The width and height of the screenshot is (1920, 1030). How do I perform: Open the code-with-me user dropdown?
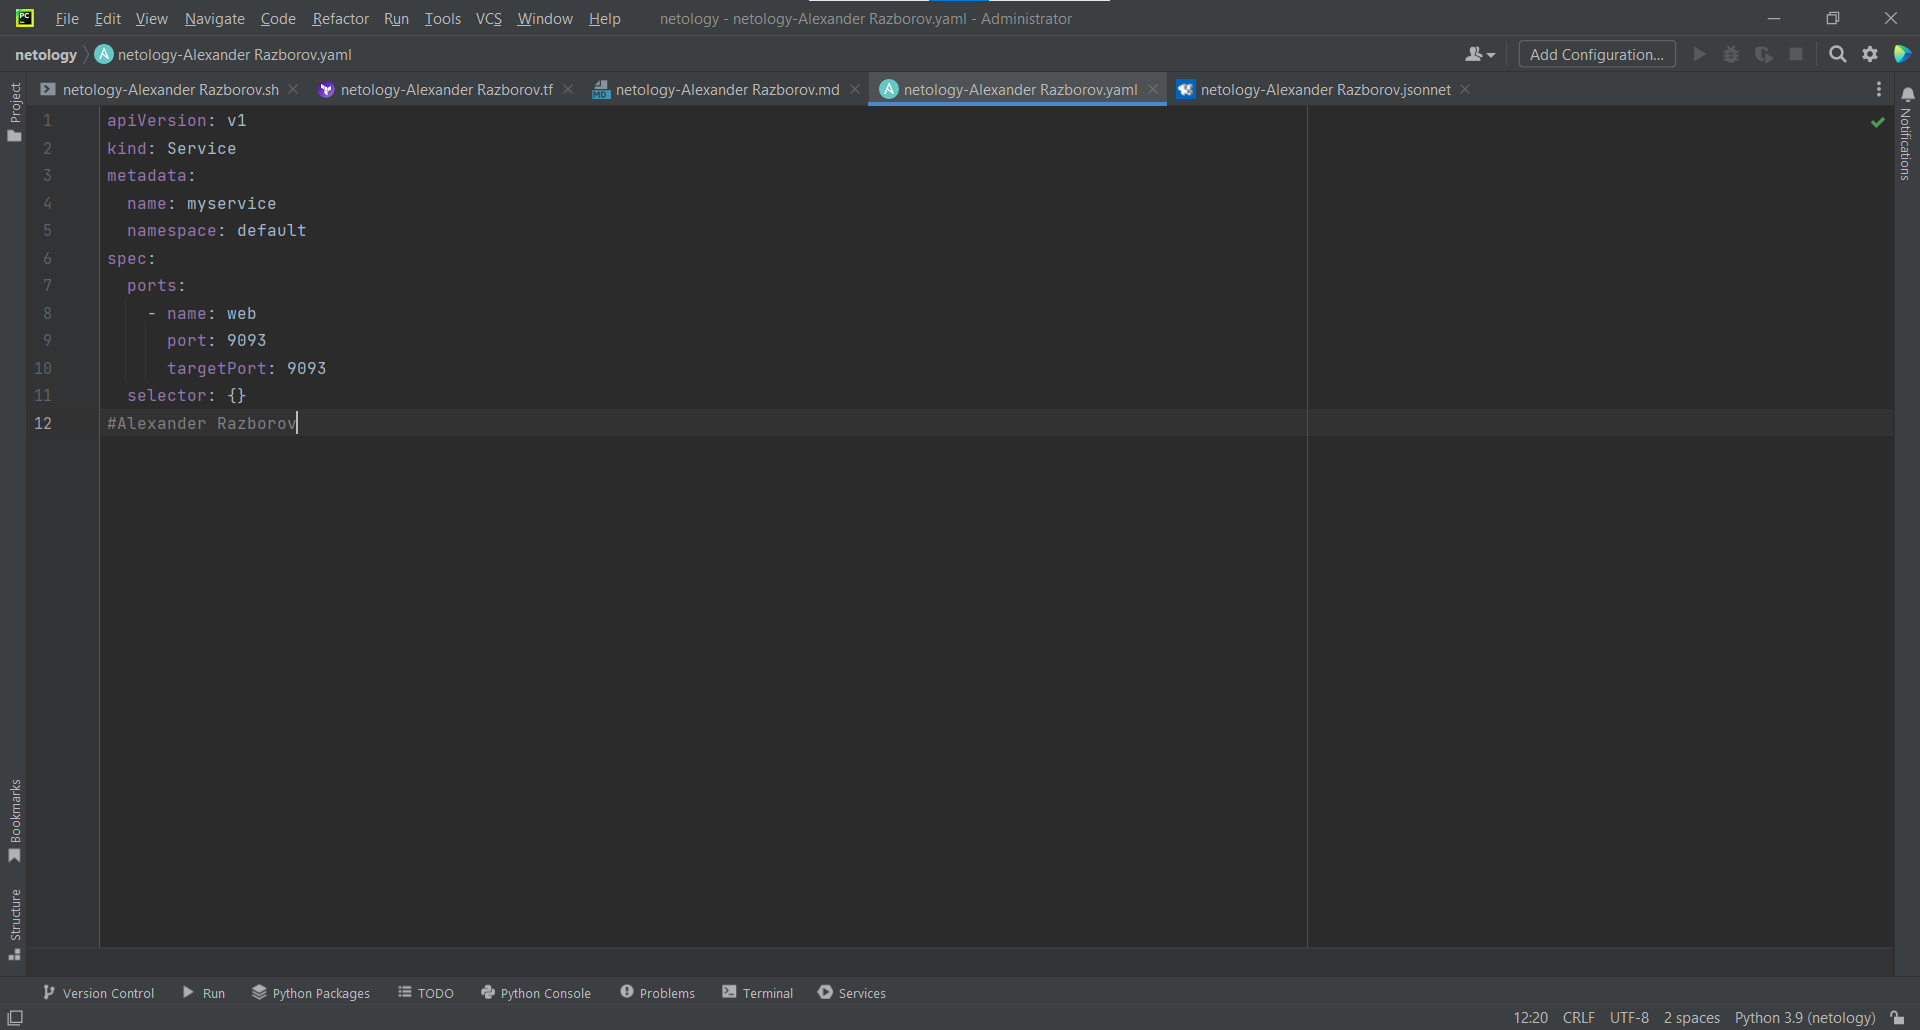point(1479,54)
